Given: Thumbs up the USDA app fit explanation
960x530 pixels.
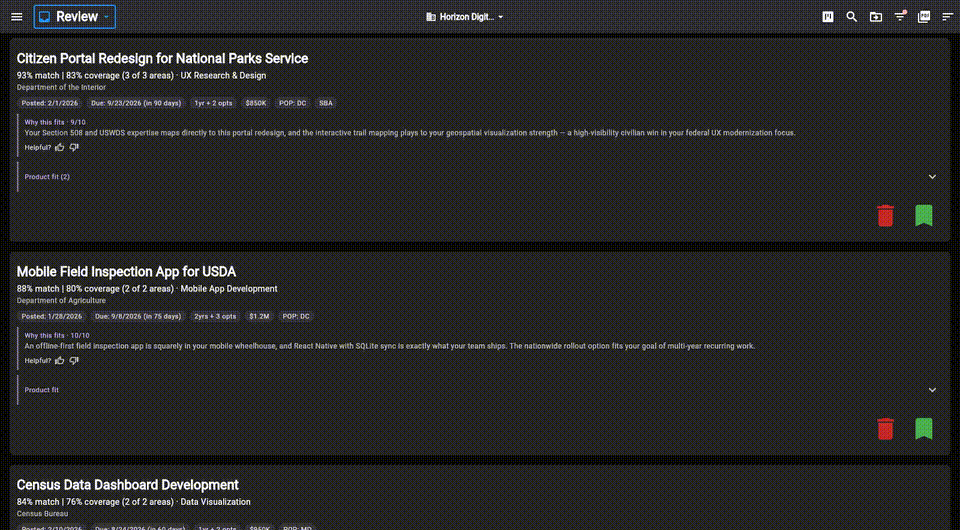Looking at the screenshot, I should pos(59,361).
